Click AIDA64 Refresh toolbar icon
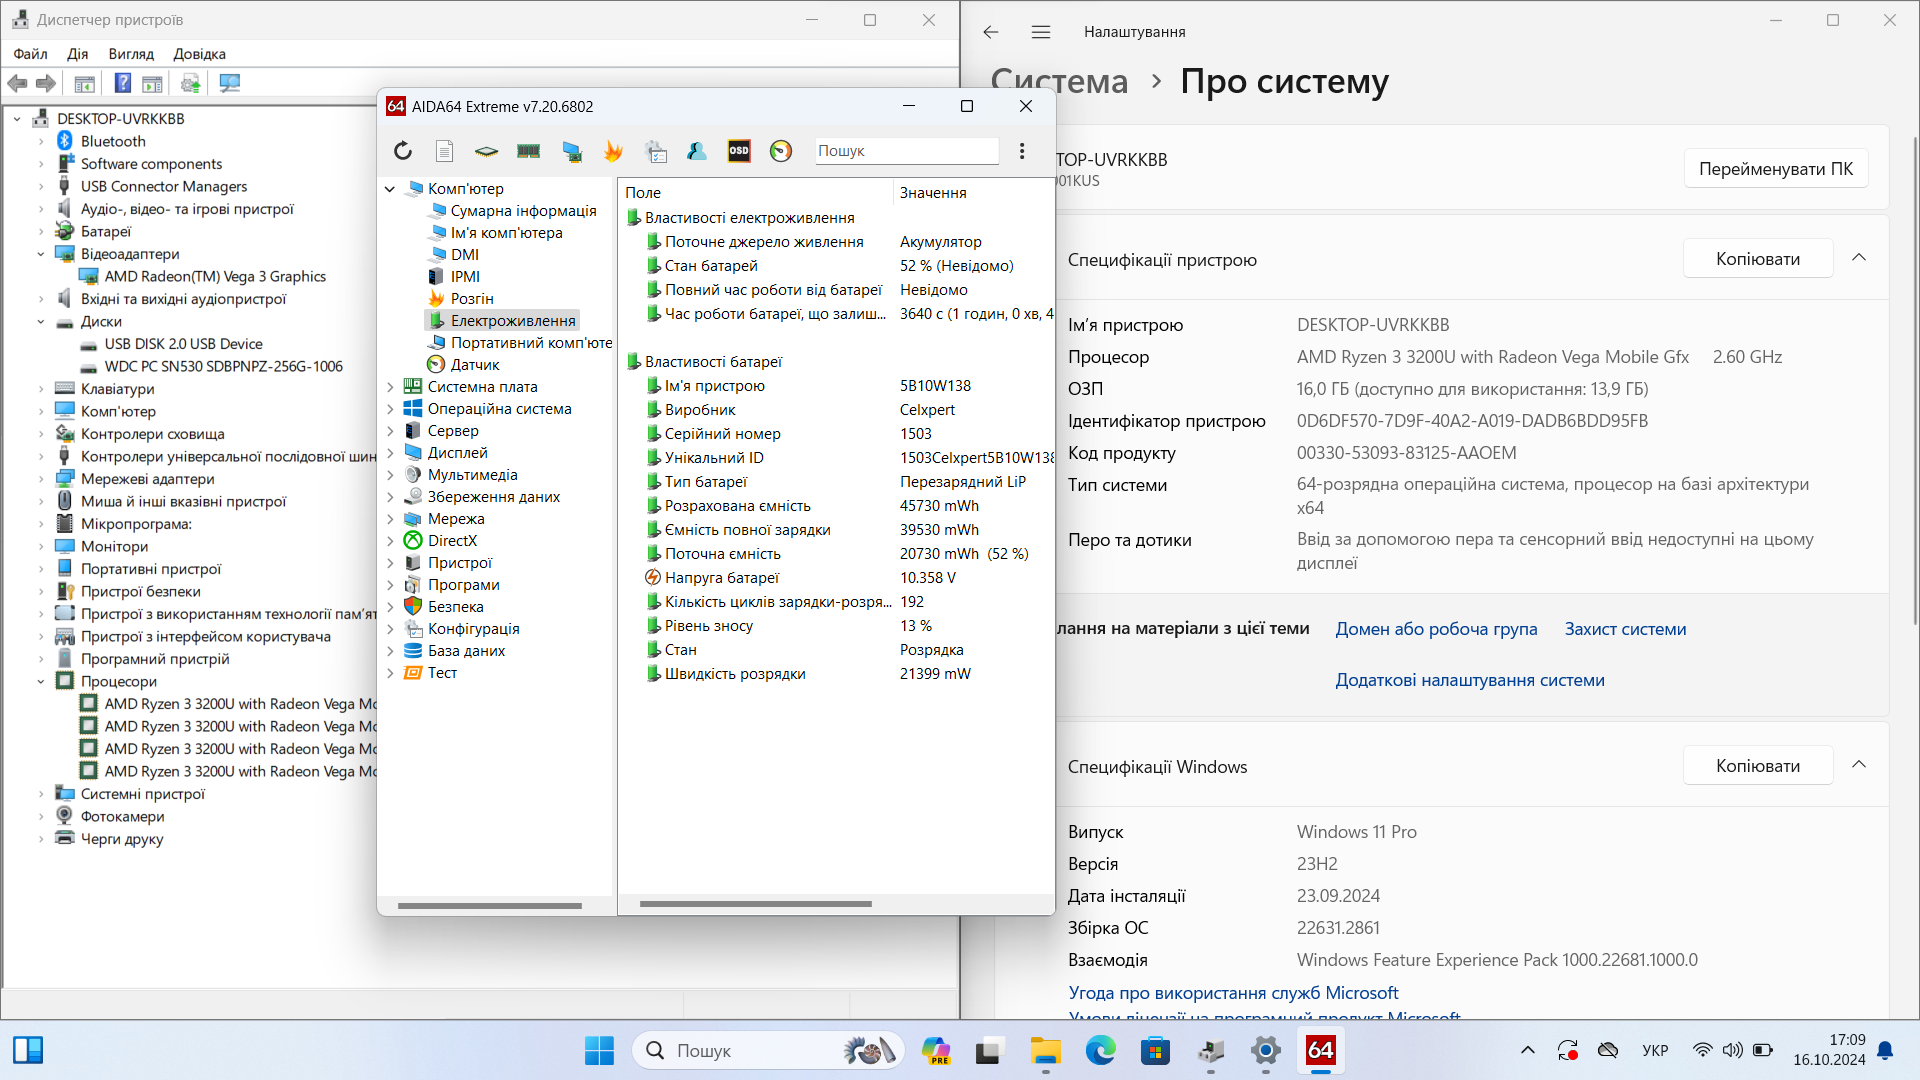 [x=403, y=151]
